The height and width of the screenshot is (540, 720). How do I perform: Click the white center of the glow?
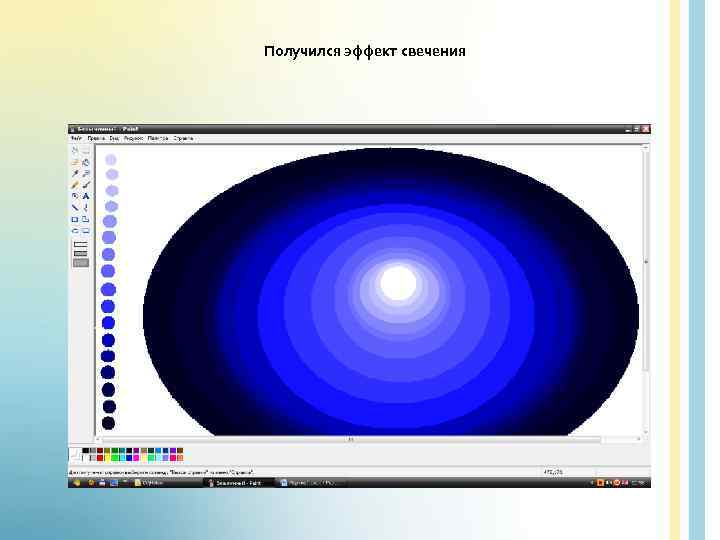398,283
